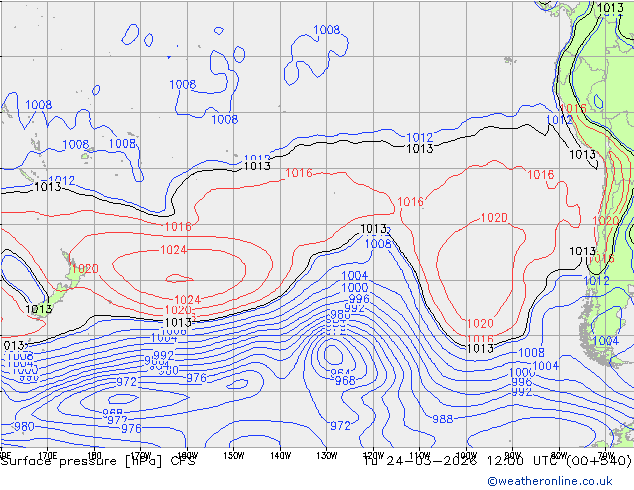The image size is (634, 490).
Task: Click the blue '1004' label above '1000' and '996'
Action: [x=355, y=276]
